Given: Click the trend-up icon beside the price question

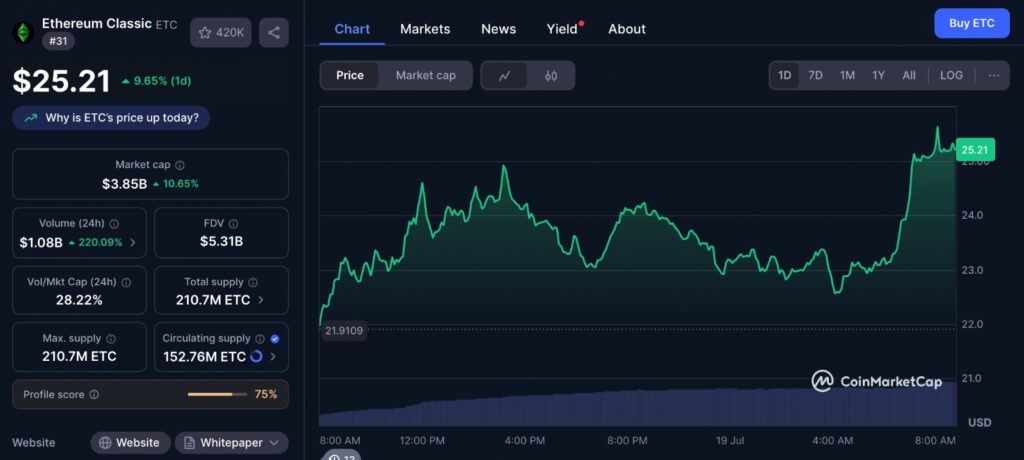Looking at the screenshot, I should click(x=31, y=118).
